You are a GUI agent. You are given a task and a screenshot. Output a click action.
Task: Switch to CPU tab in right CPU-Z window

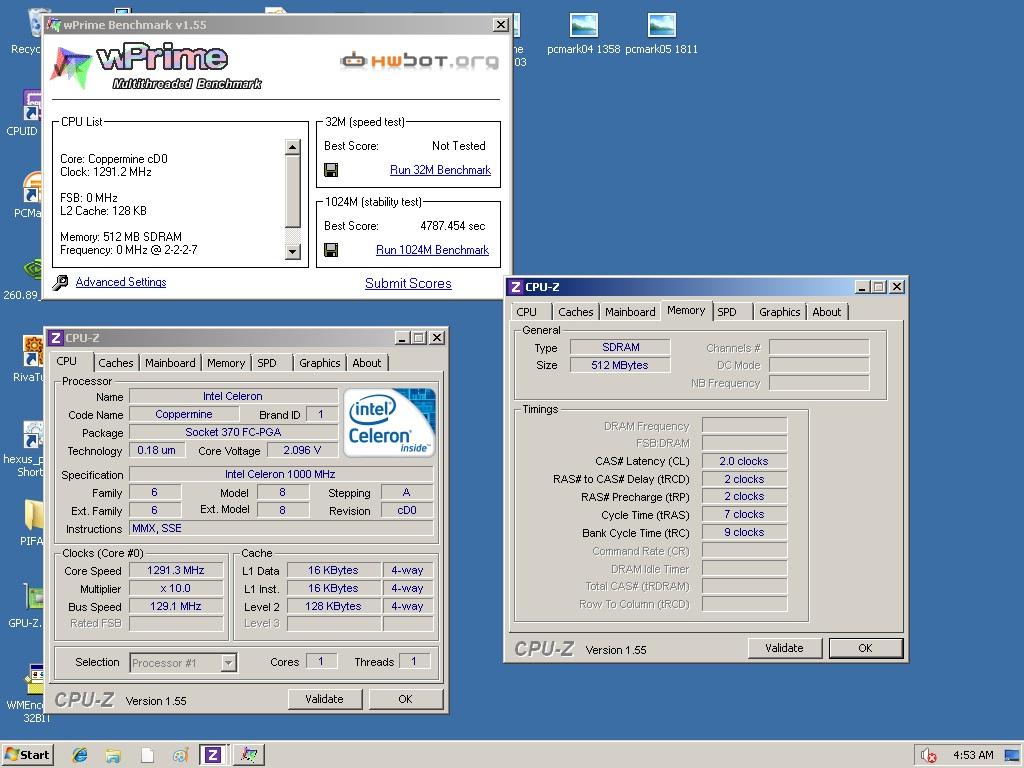(x=526, y=312)
